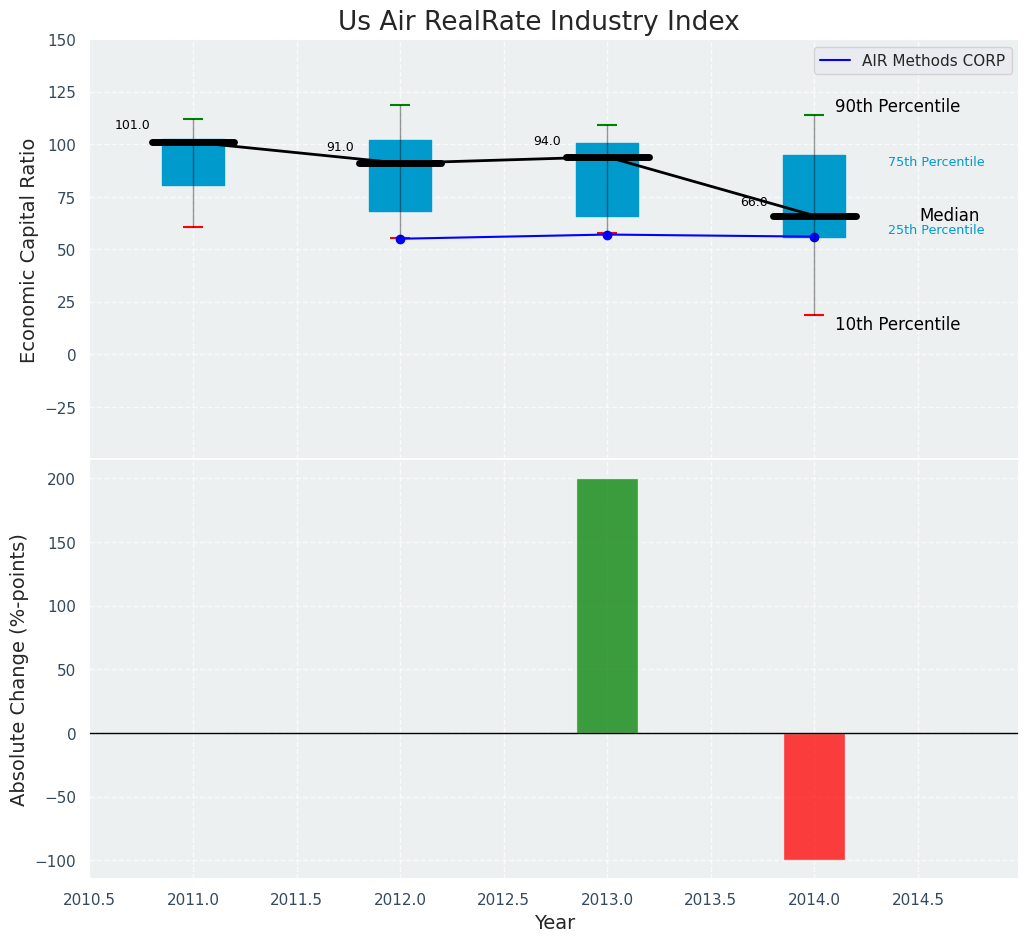Image resolution: width=1029 pixels, height=942 pixels.
Task: Click the red negative bar for 2014
Action: [814, 796]
